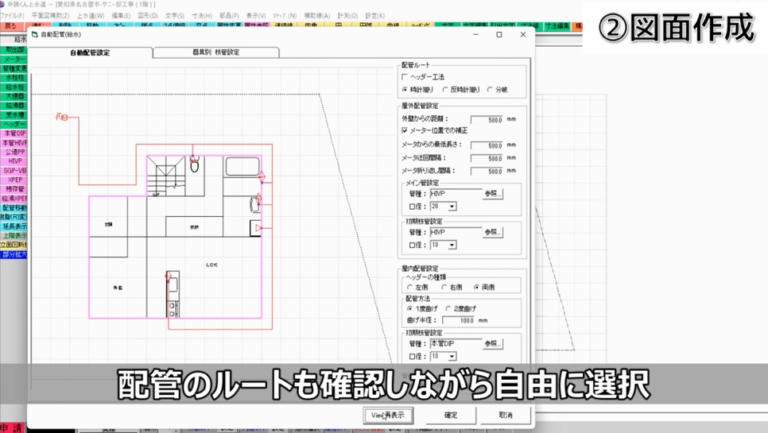Click the toilet fixture symbol in the floor plan
The height and width of the screenshot is (433, 768).
pos(195,163)
